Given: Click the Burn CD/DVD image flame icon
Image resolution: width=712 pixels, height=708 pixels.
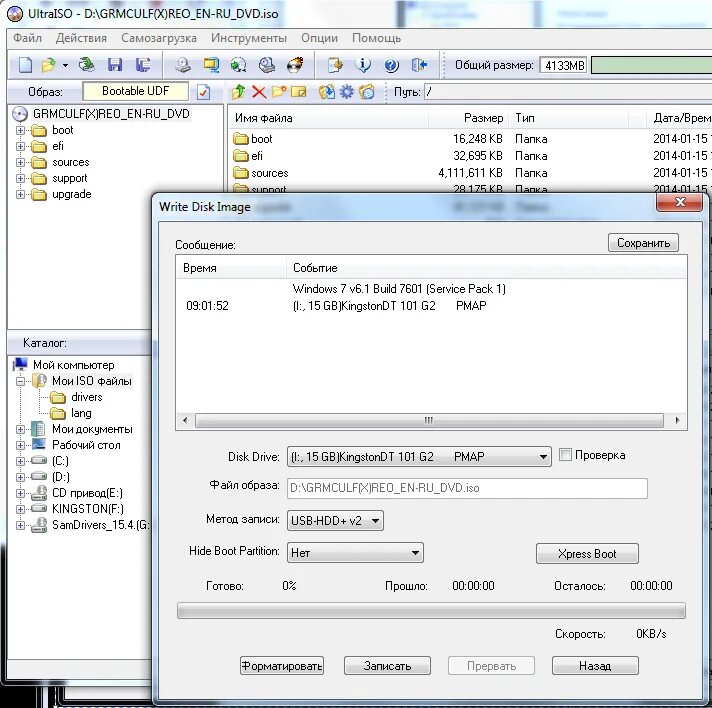Looking at the screenshot, I should (295, 65).
